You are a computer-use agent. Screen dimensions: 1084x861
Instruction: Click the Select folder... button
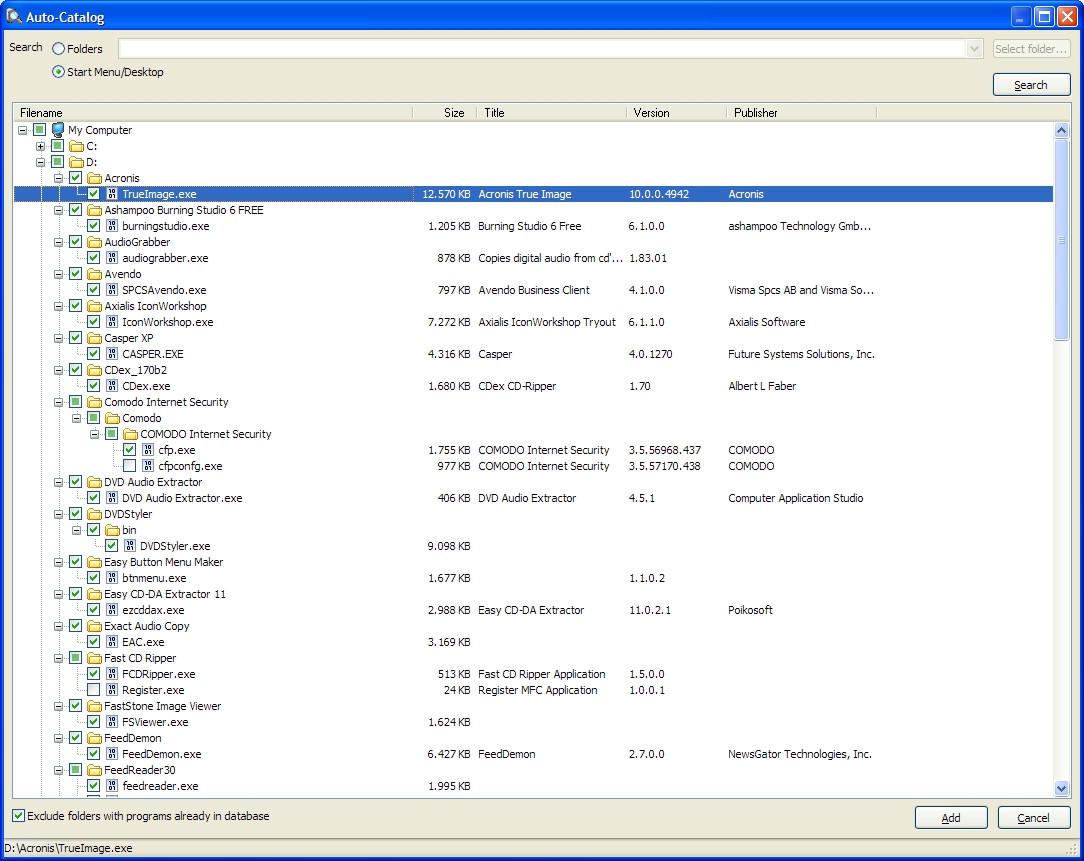tap(1031, 48)
